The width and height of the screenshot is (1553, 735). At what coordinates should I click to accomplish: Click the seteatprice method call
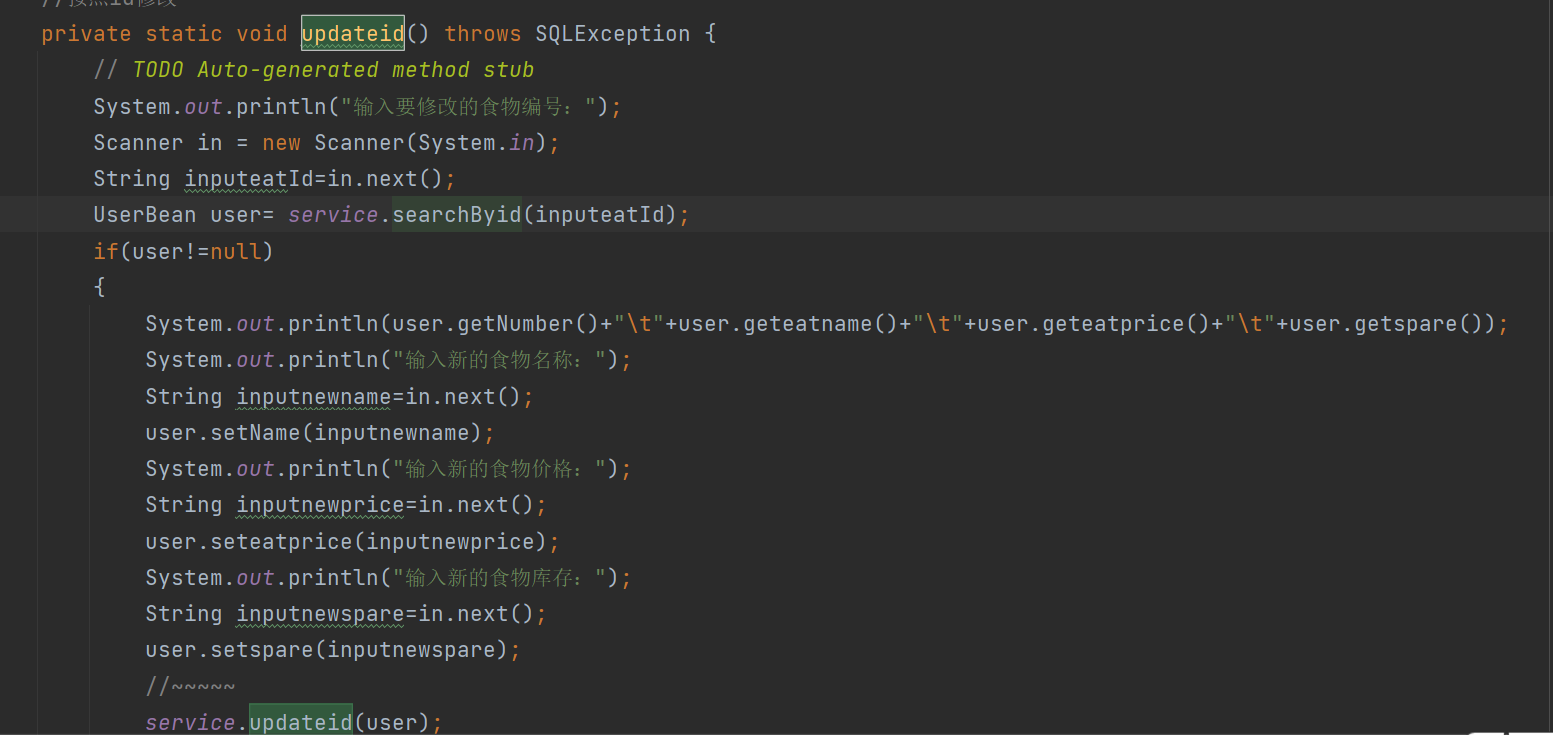tap(281, 542)
